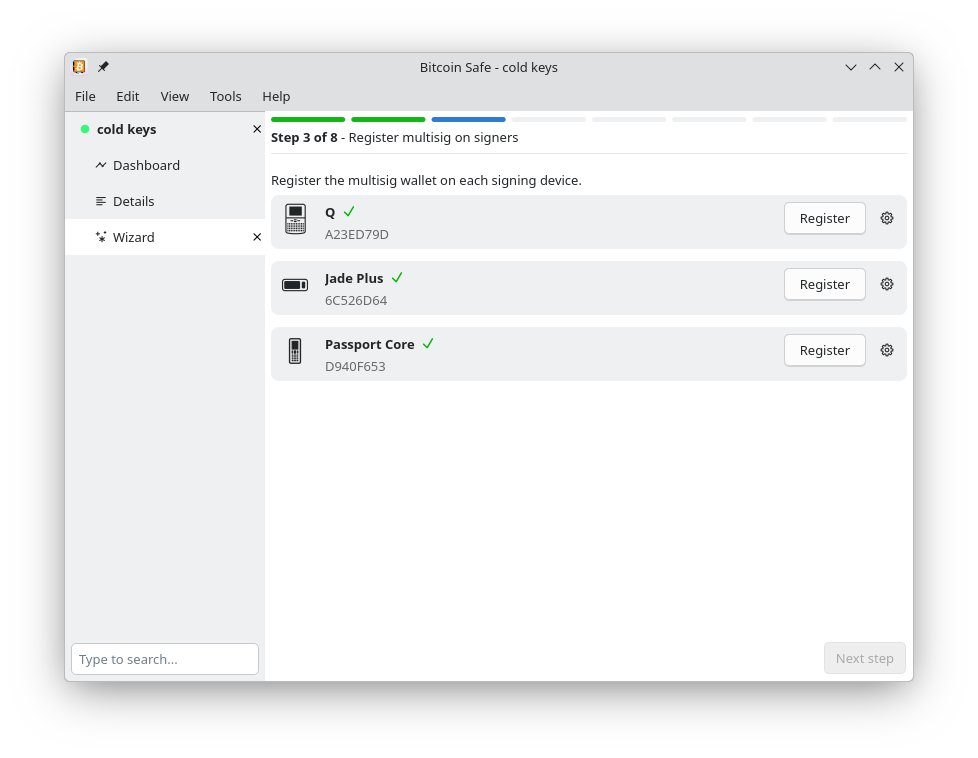Click fingerprint 6C526D64 text
978x758 pixels.
tap(356, 301)
